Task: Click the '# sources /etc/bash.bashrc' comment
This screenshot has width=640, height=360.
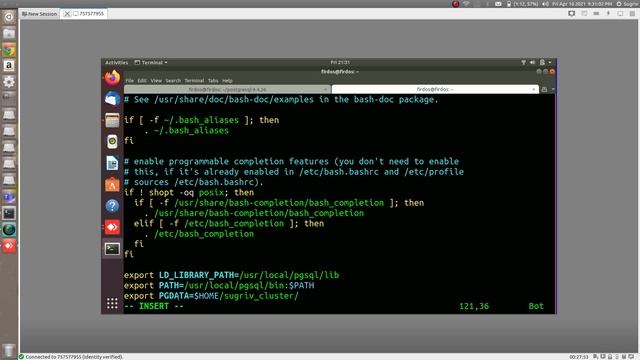Action: tap(194, 182)
